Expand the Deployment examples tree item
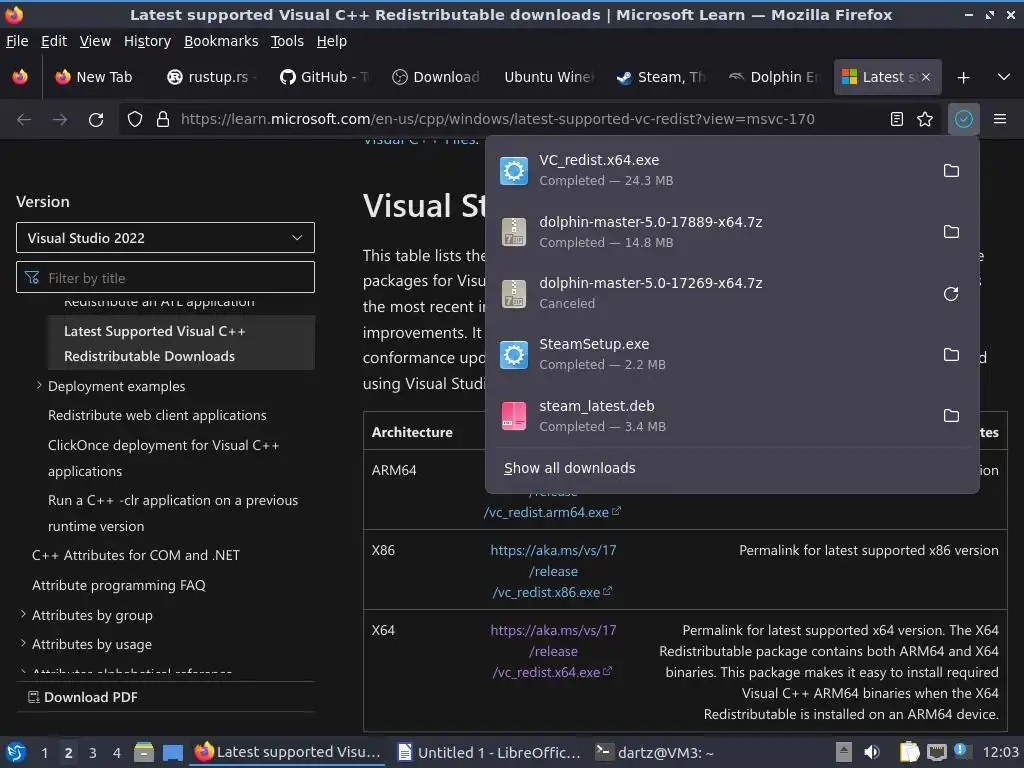Screen dimensions: 1024x768 (x=39, y=385)
